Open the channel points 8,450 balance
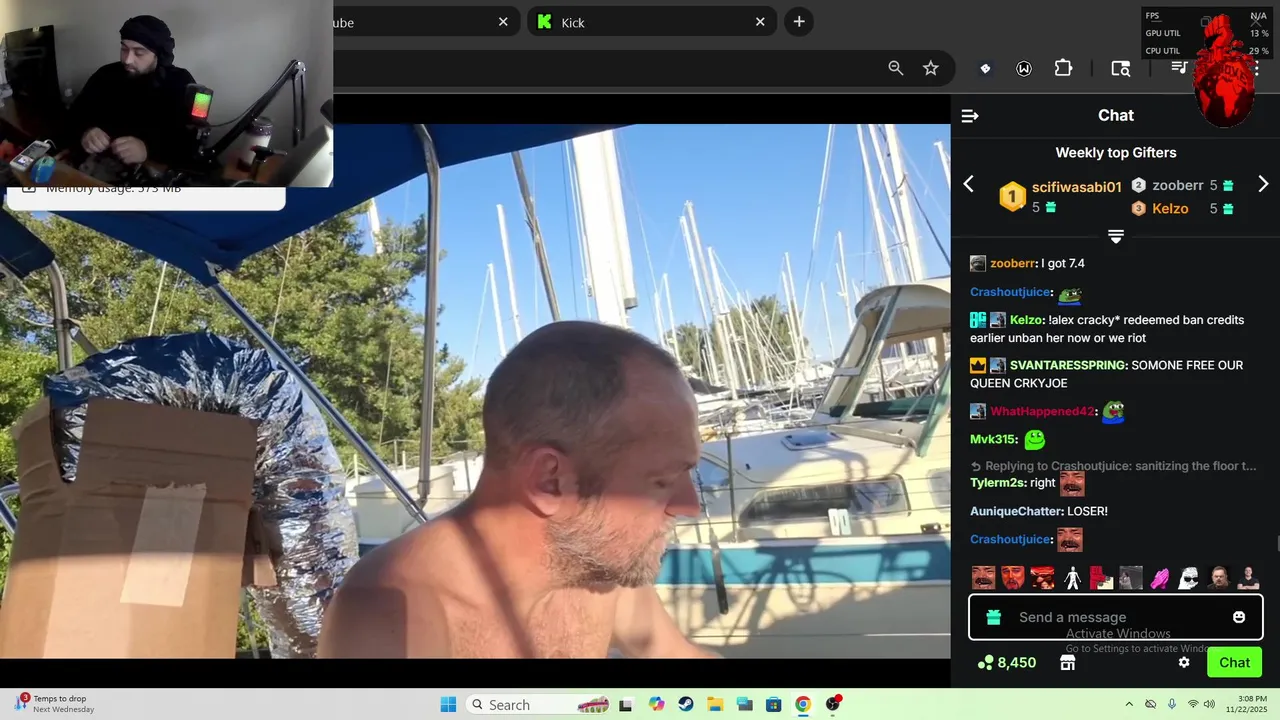The height and width of the screenshot is (720, 1280). click(x=1007, y=662)
